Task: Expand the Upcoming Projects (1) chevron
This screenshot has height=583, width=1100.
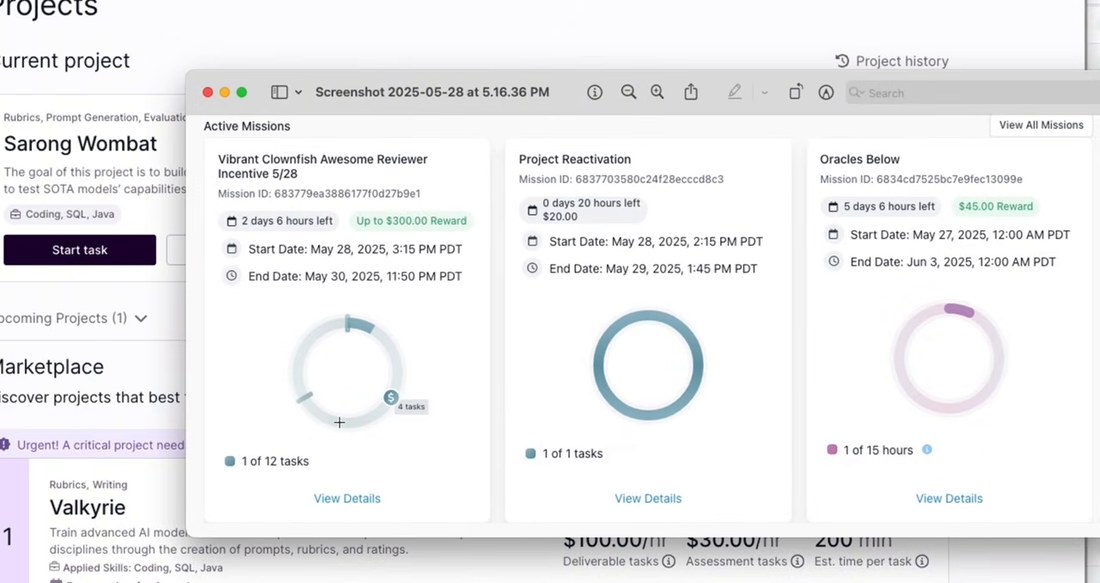Action: tap(141, 319)
